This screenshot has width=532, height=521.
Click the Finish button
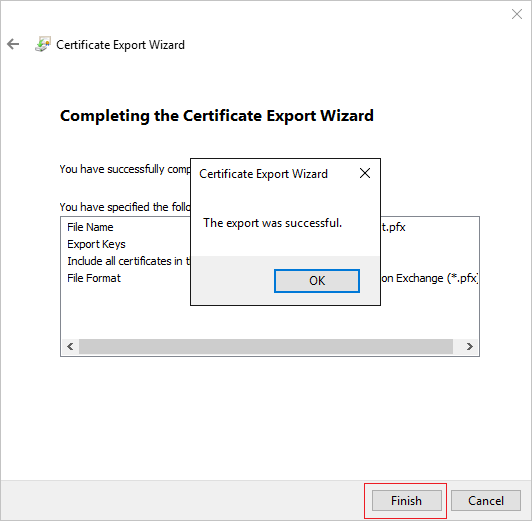point(406,500)
